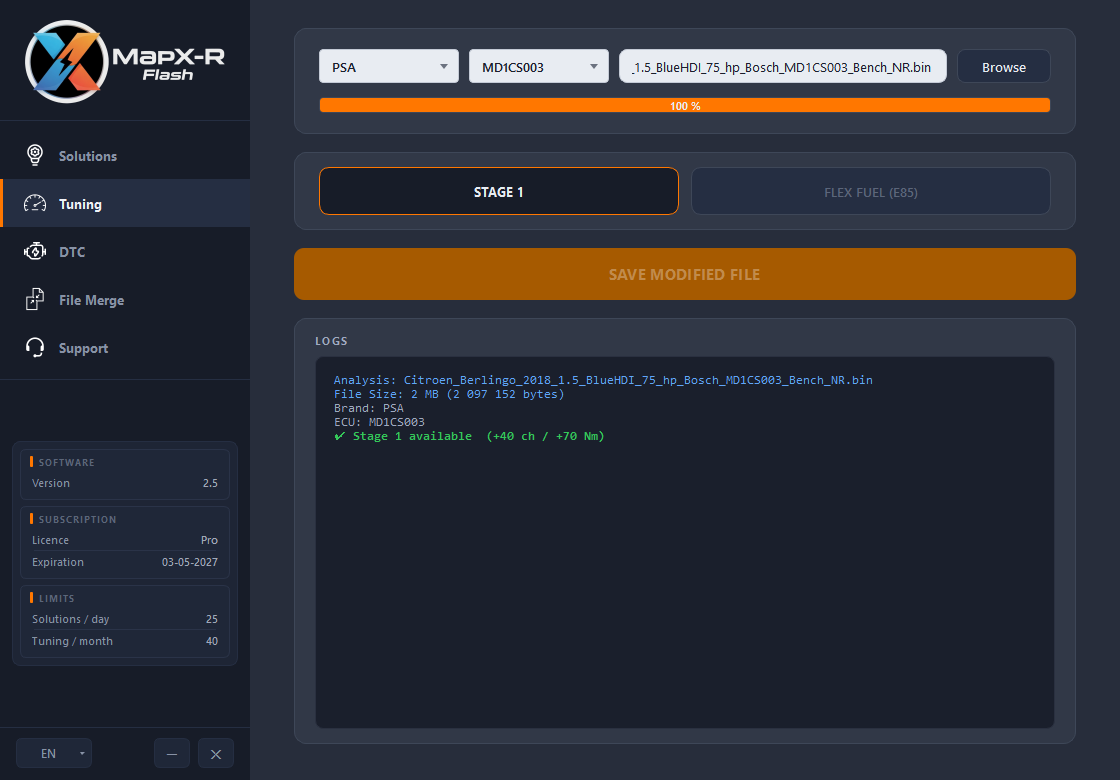Image resolution: width=1120 pixels, height=780 pixels.
Task: Open the MD1CS003 ECU dropdown
Action: click(539, 66)
